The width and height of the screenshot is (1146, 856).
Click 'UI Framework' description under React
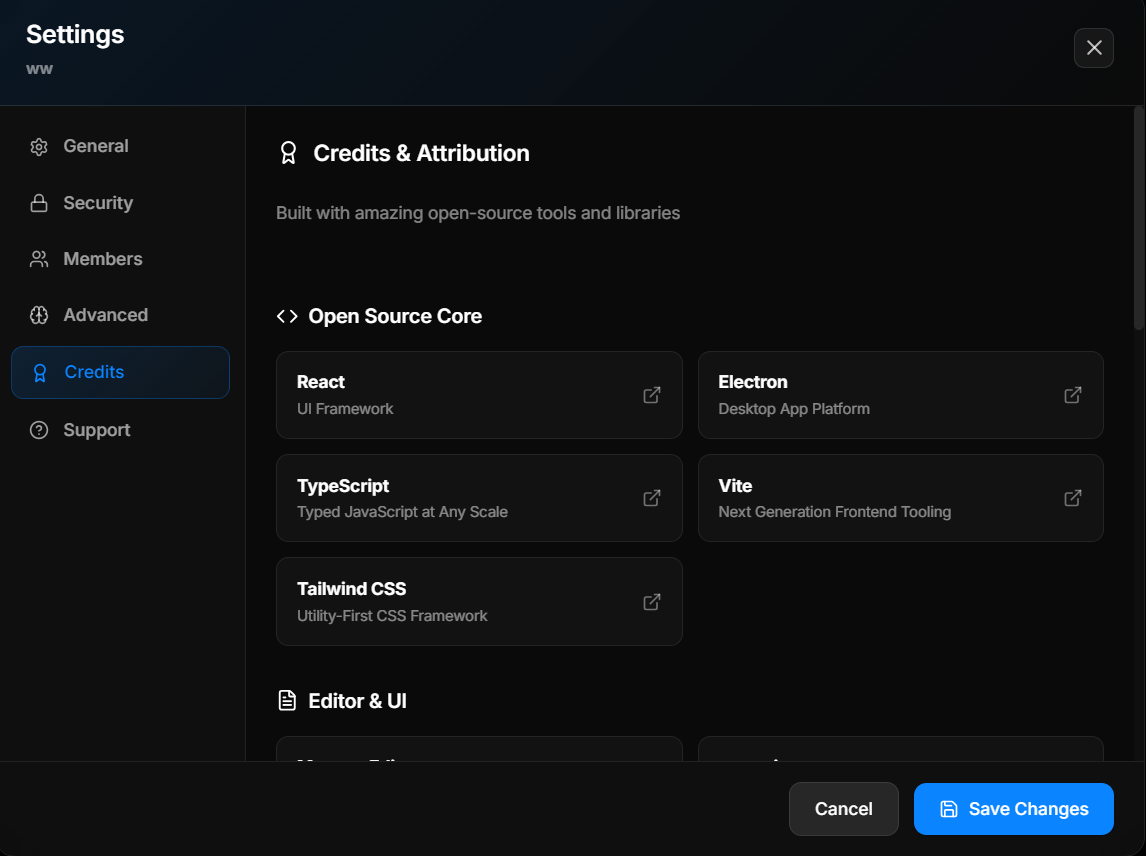[x=345, y=409]
